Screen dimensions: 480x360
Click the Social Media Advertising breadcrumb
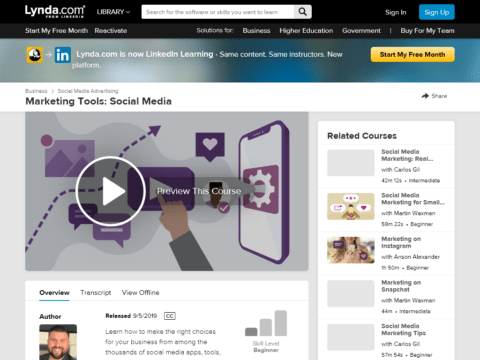pyautogui.click(x=88, y=91)
